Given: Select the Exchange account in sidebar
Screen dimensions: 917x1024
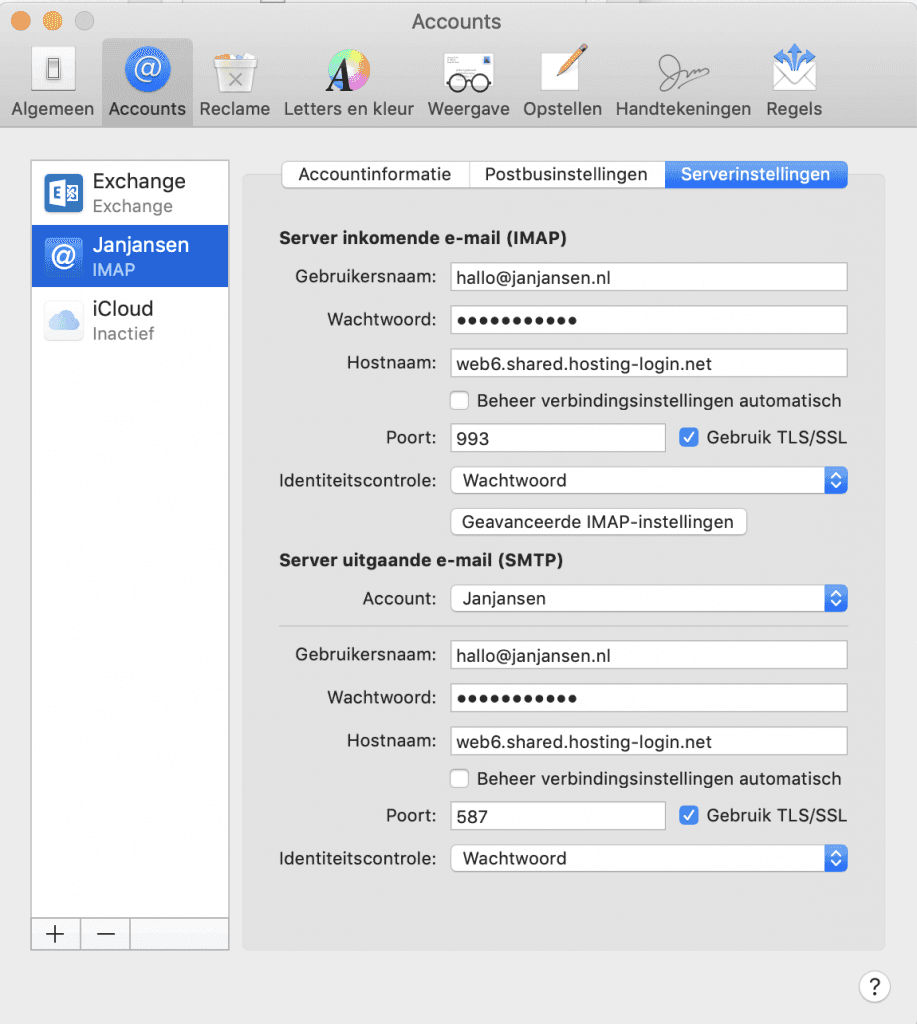Looking at the screenshot, I should (x=130, y=193).
